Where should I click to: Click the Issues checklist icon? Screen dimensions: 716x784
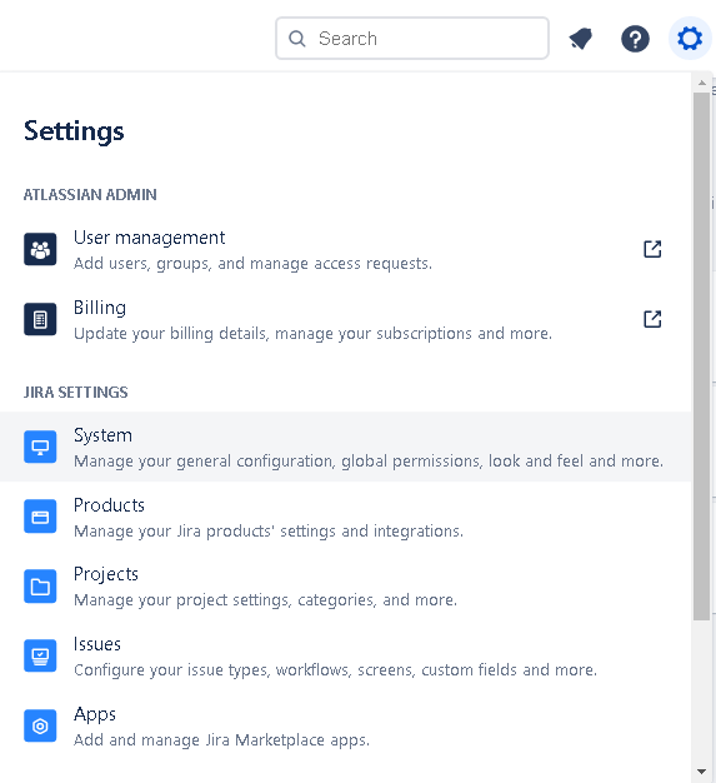pos(40,656)
